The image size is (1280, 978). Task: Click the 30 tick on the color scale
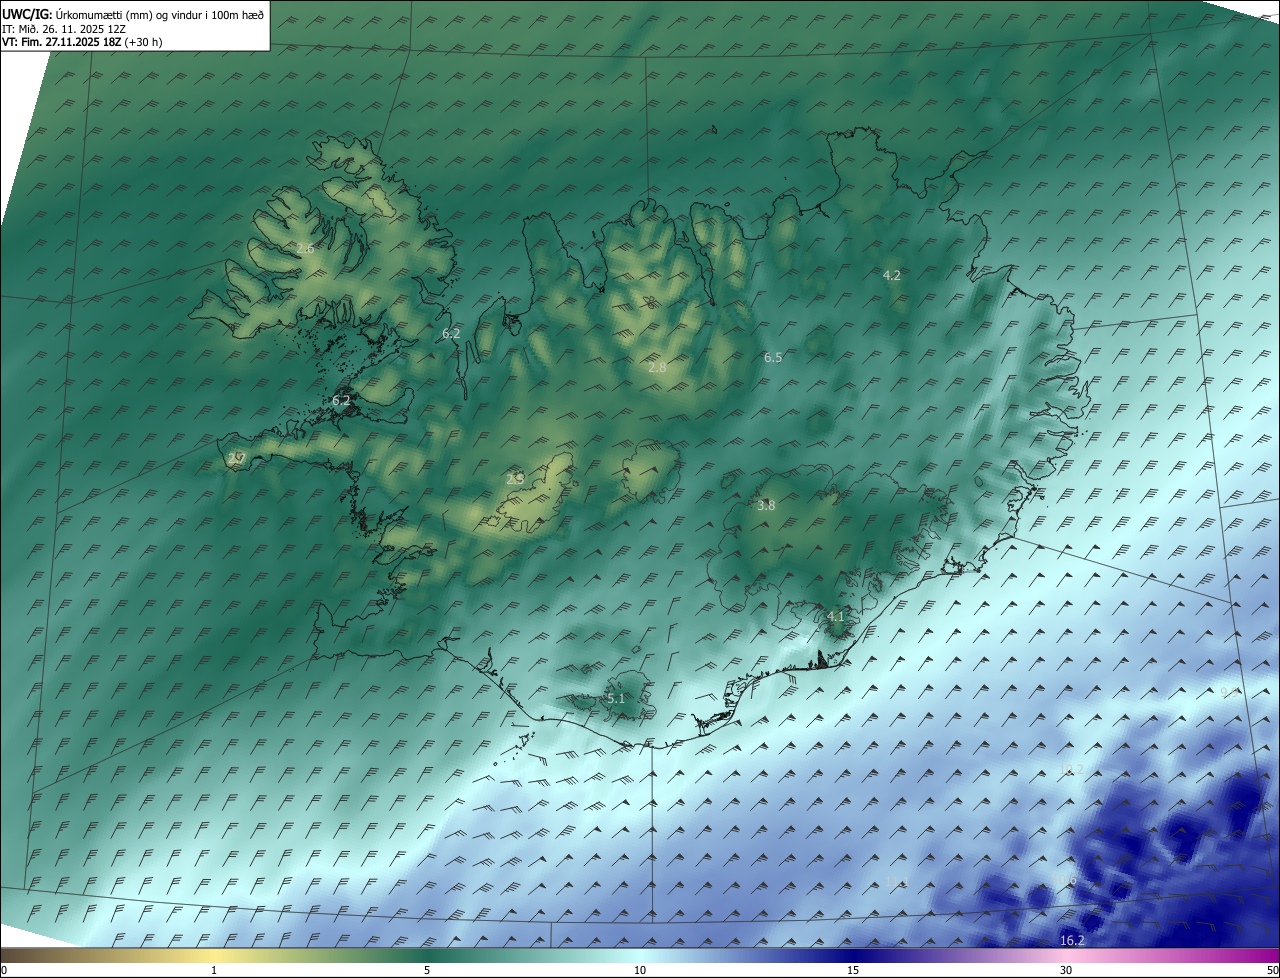pyautogui.click(x=1066, y=970)
